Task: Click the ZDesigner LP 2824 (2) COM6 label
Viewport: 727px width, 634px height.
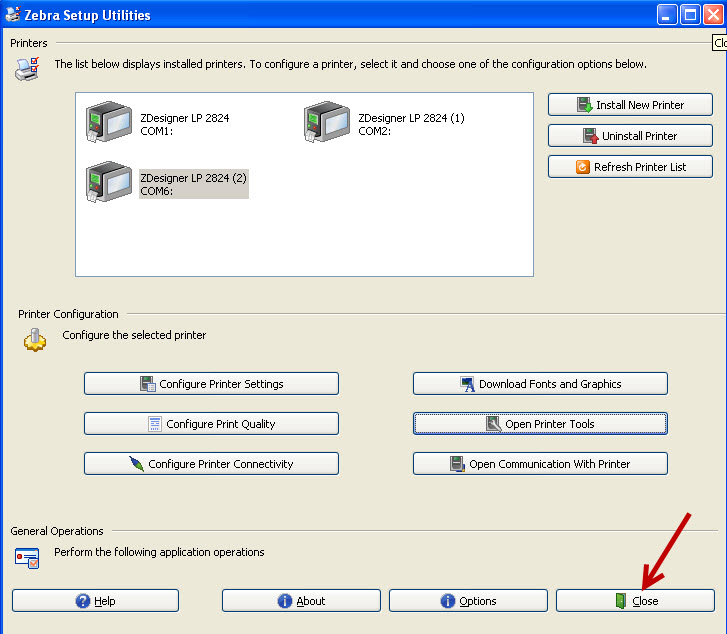Action: pos(193,184)
